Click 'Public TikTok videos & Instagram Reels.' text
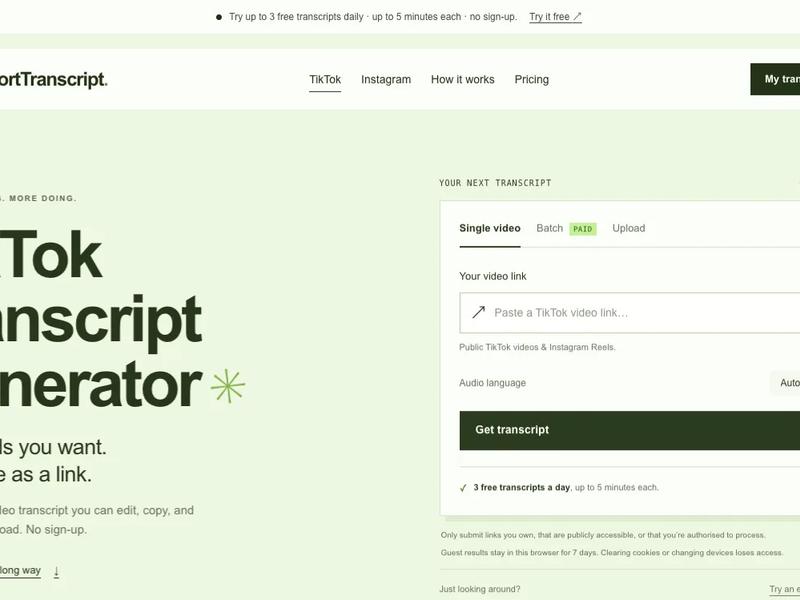 pyautogui.click(x=537, y=347)
